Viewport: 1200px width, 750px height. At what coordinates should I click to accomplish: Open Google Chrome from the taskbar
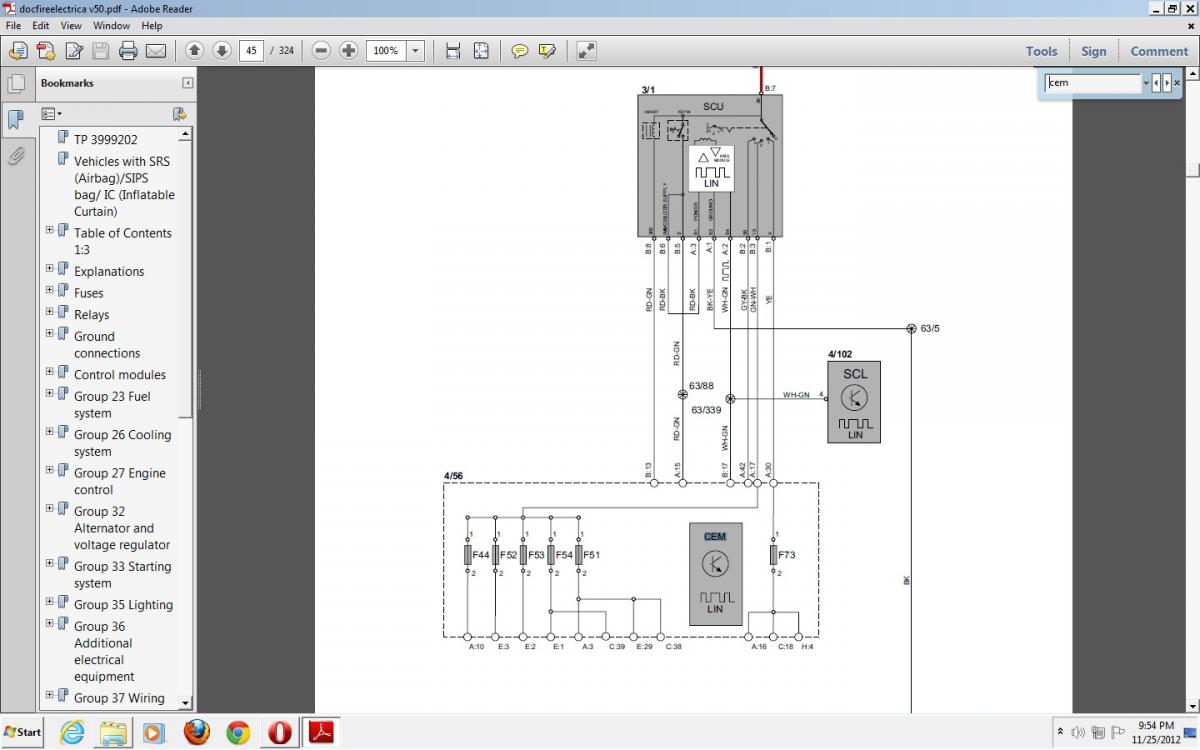pyautogui.click(x=238, y=732)
